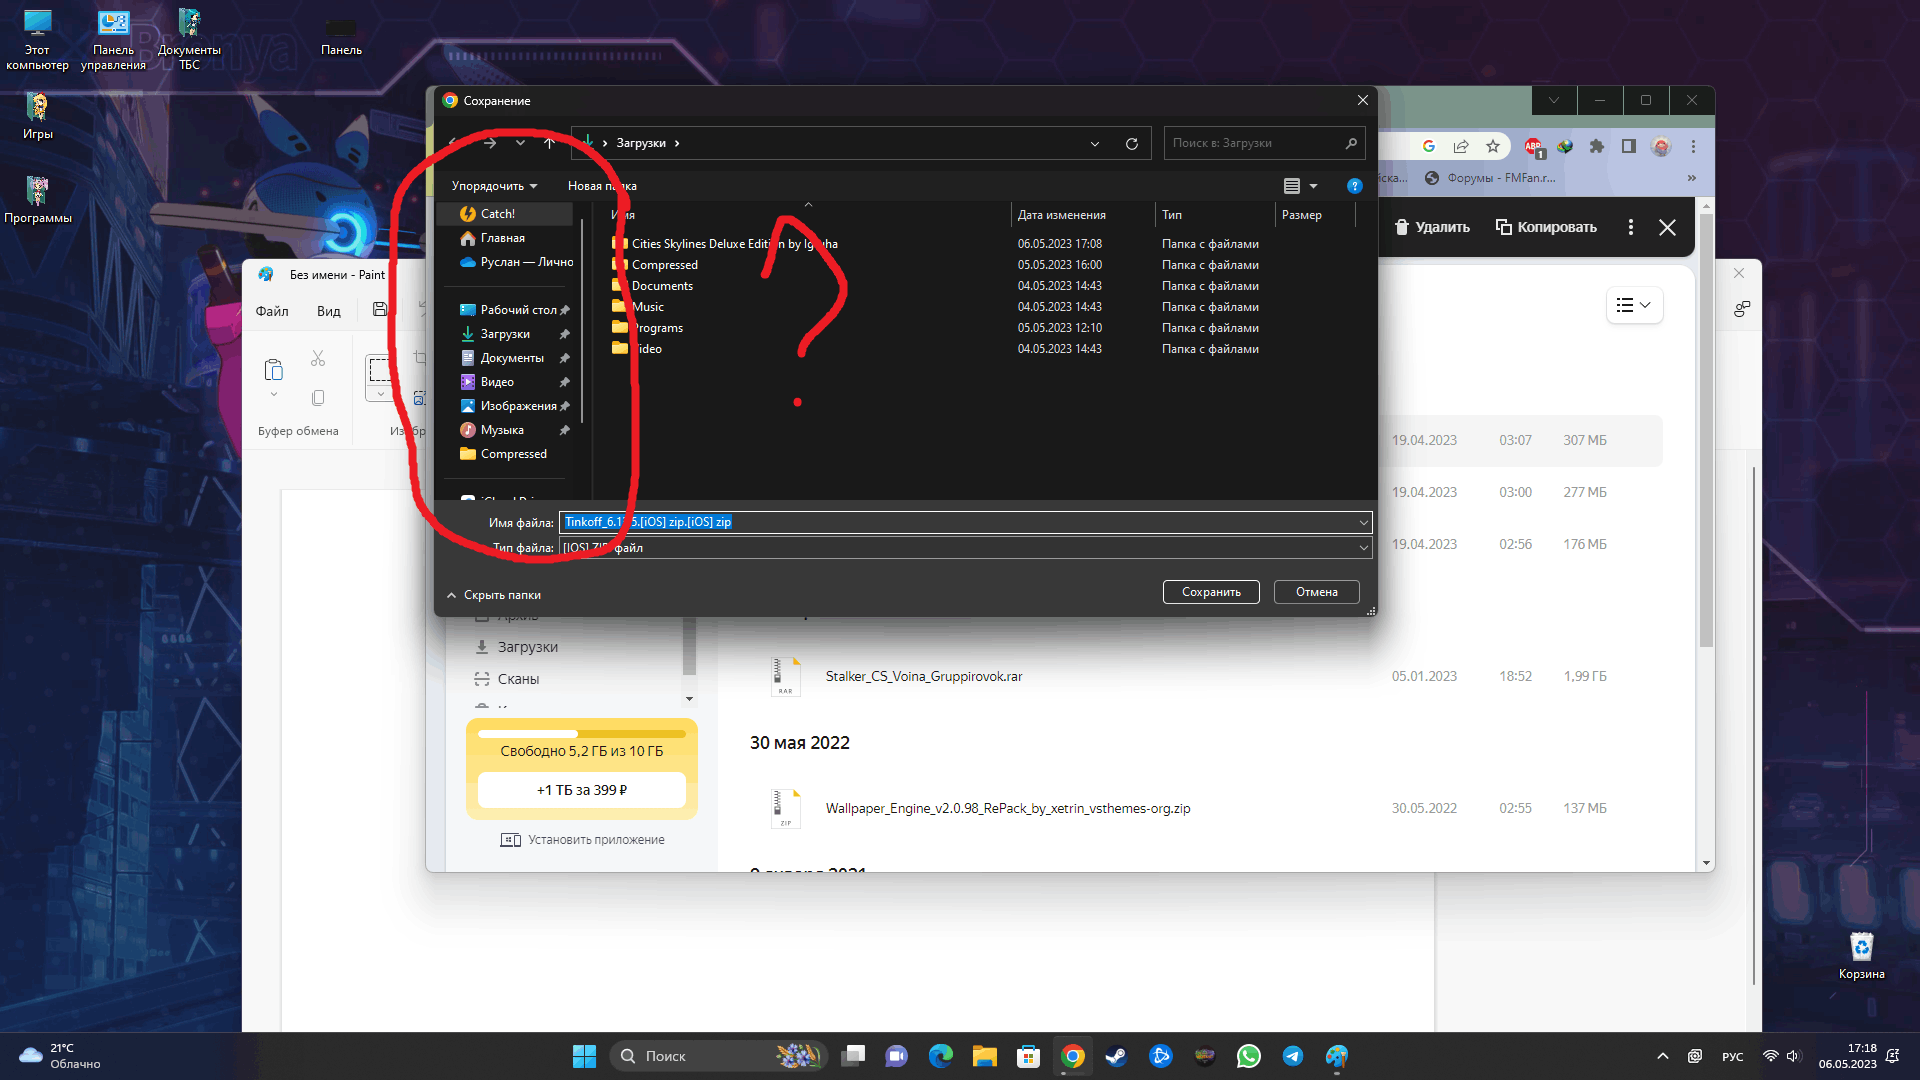Click the refresh icon in the save dialog
The width and height of the screenshot is (1920, 1080).
pos(1131,144)
